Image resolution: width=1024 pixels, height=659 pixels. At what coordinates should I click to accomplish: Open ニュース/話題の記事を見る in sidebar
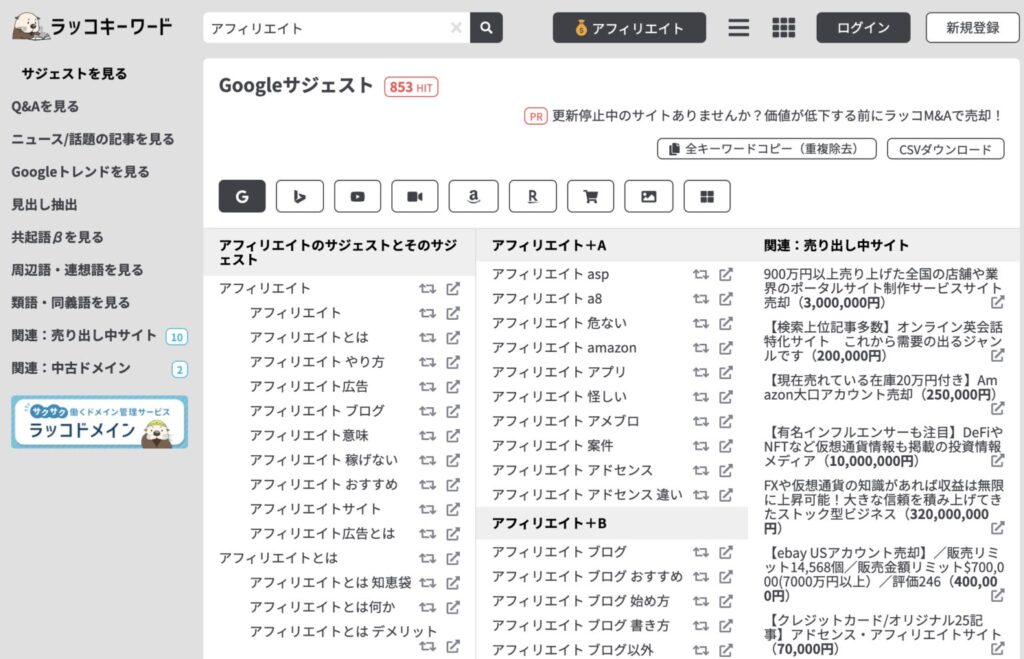coord(93,139)
